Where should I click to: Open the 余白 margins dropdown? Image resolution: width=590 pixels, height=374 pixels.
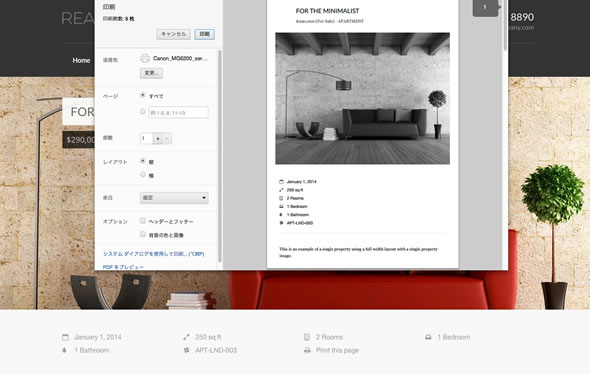tap(174, 198)
